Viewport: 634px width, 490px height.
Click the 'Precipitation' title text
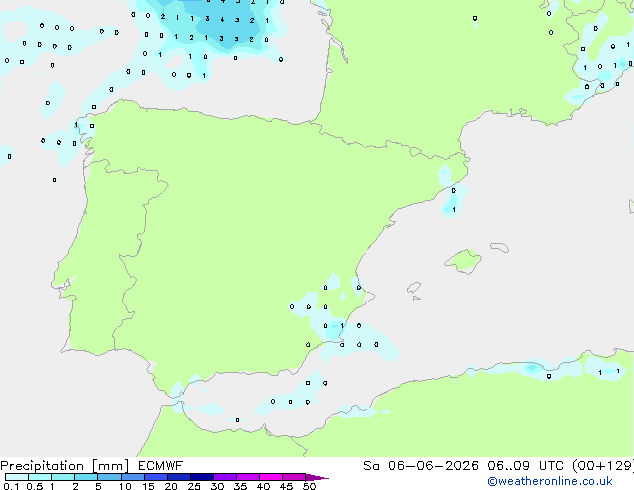pos(42,466)
